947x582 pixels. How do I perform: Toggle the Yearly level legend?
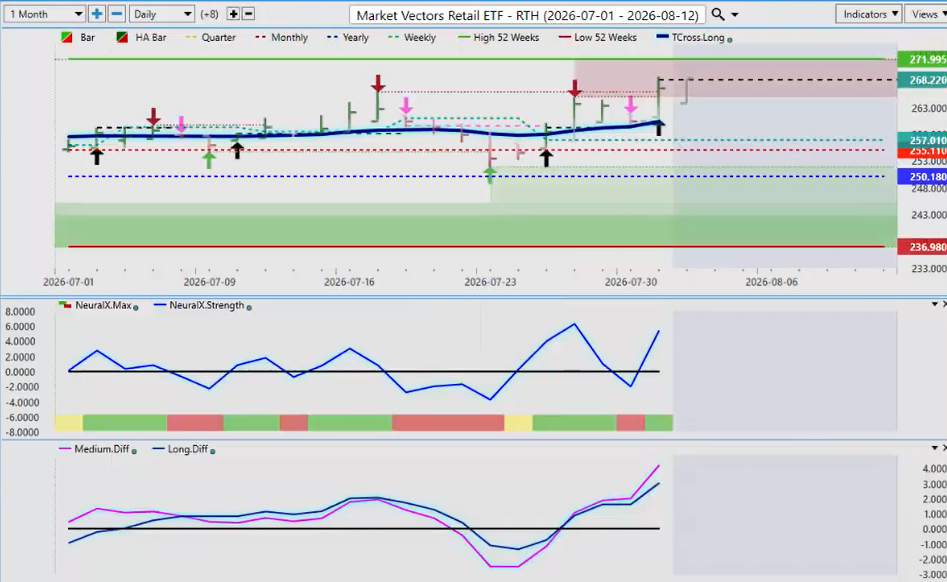click(348, 37)
